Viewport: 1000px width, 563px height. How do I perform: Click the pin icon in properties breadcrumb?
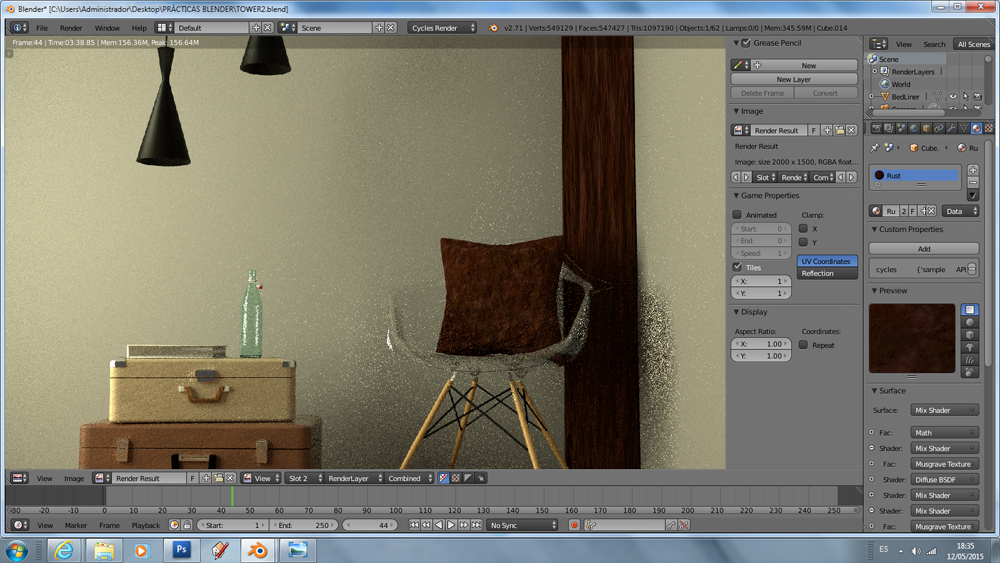pos(875,147)
